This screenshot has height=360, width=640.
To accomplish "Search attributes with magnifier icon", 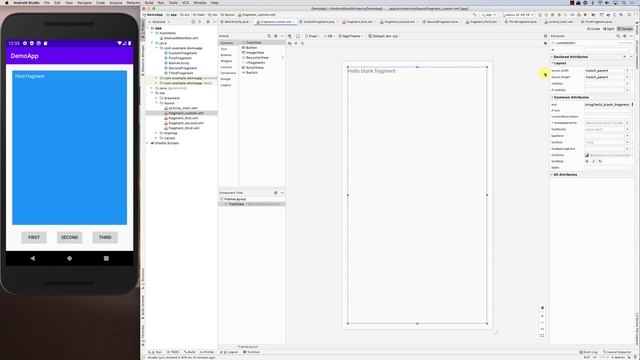I will click(x=618, y=36).
